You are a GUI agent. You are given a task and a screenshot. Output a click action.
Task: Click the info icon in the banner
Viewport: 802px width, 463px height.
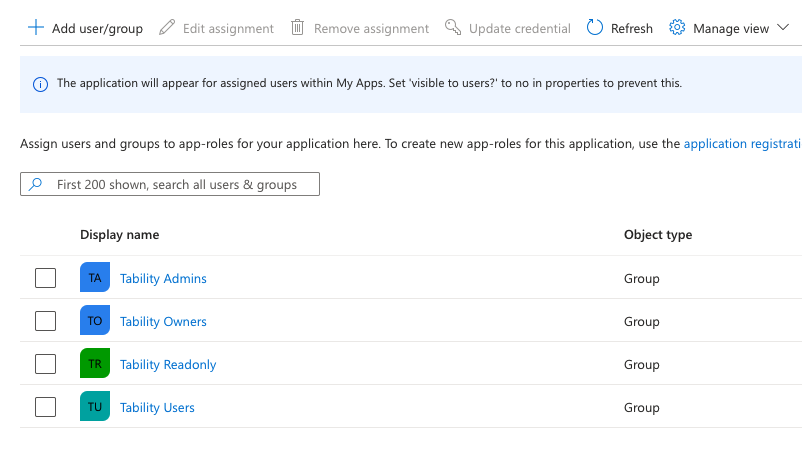[41, 84]
